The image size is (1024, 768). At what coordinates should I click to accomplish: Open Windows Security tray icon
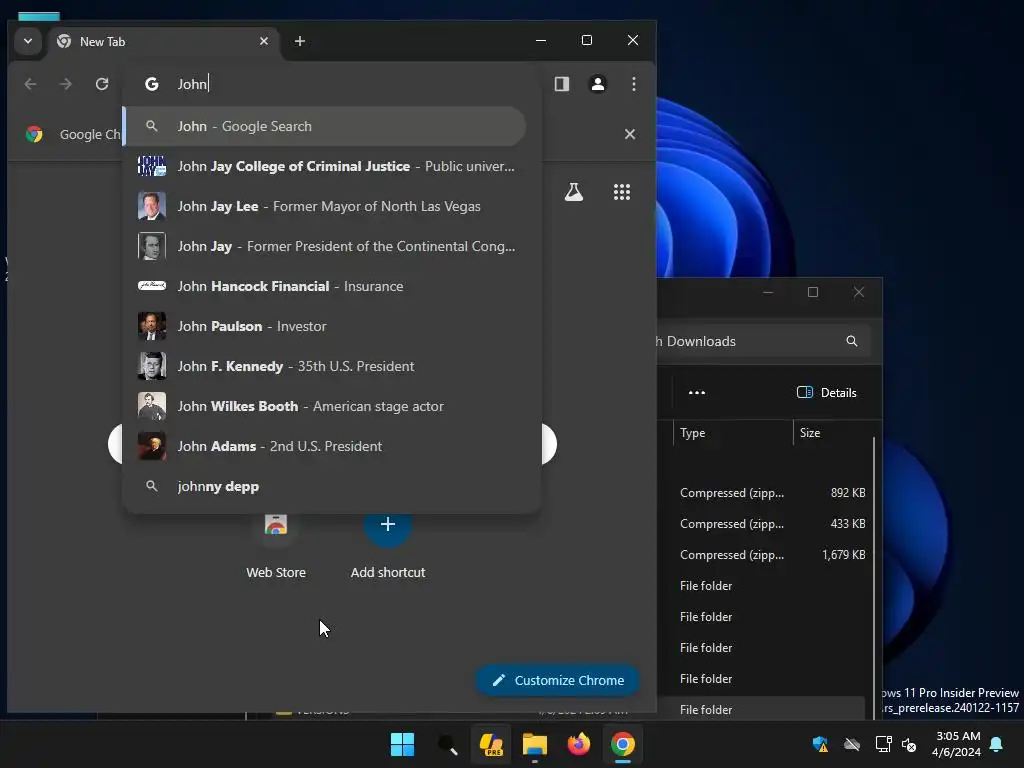[x=820, y=744]
